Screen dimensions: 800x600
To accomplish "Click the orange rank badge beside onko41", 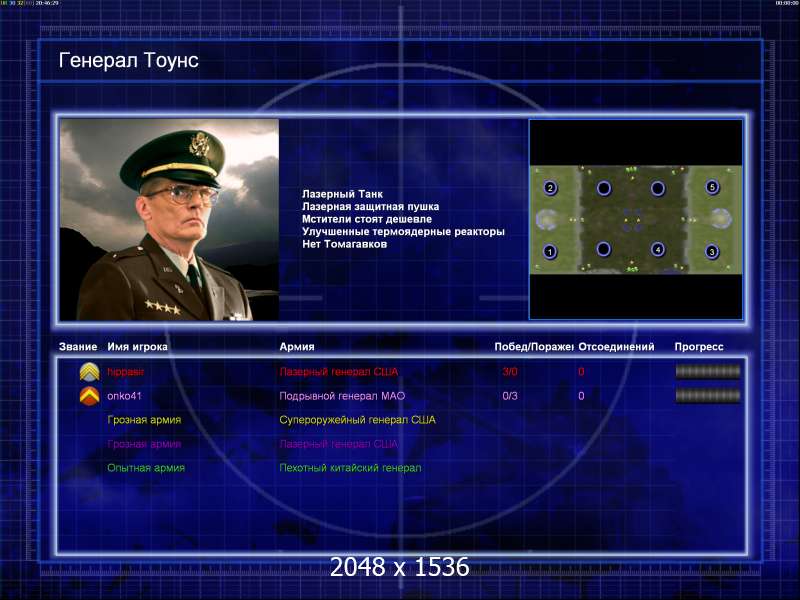I will (x=89, y=396).
